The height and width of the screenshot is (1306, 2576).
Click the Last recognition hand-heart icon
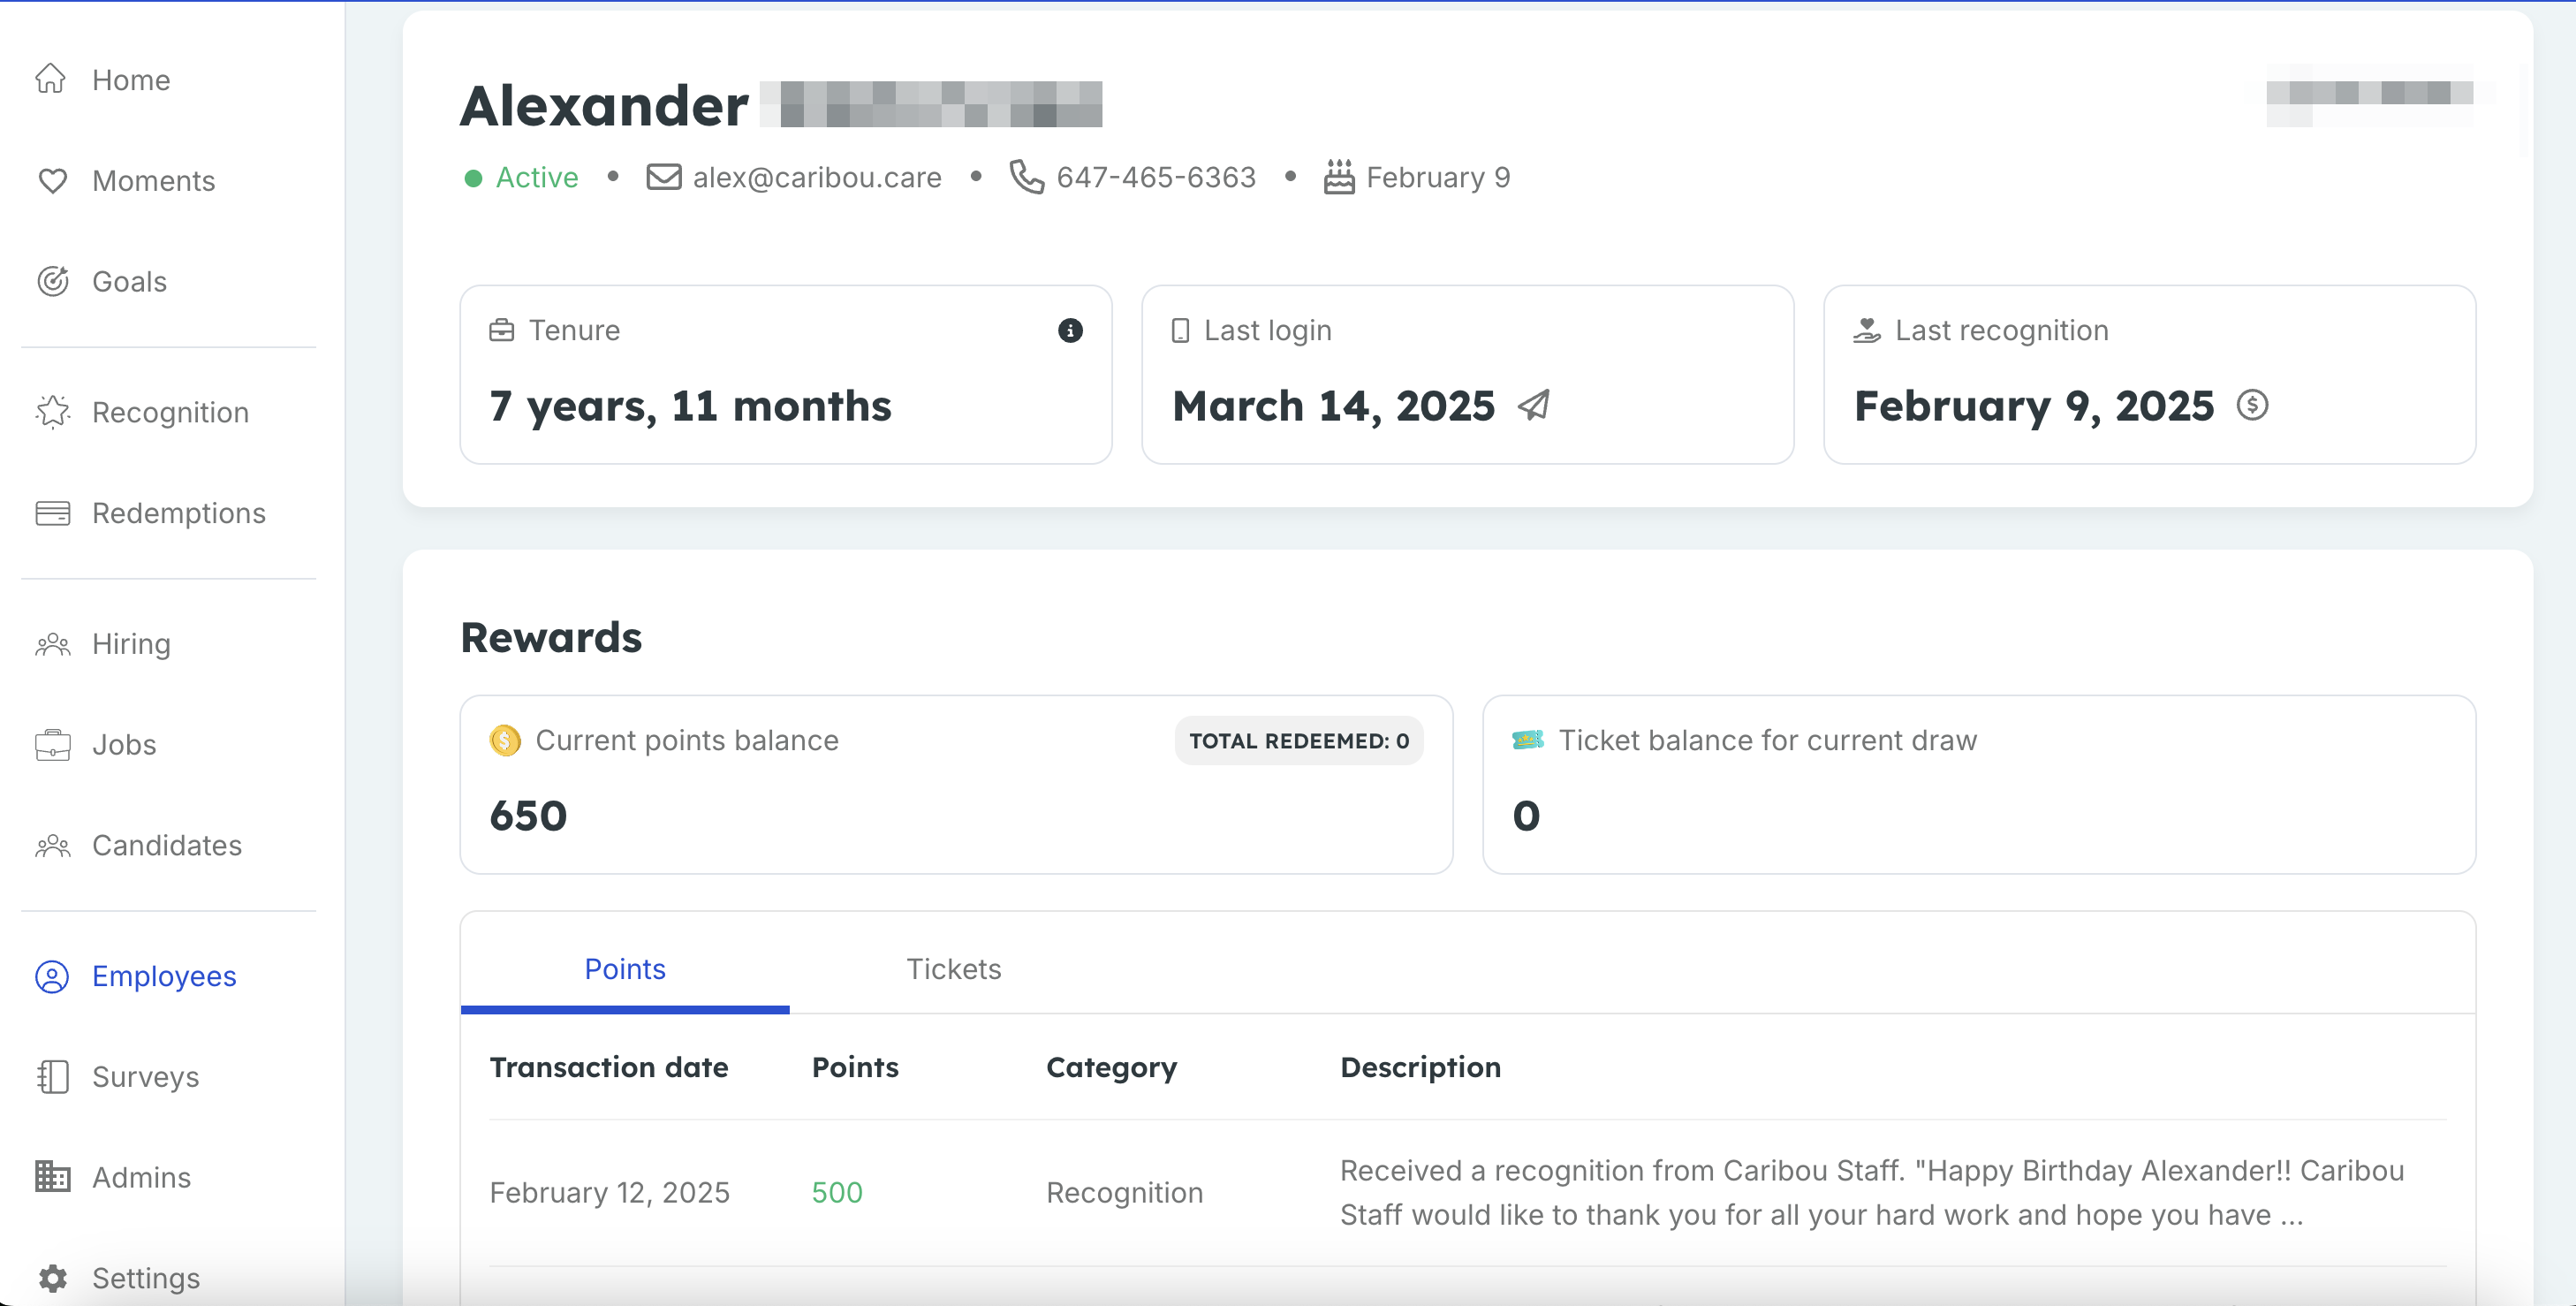pos(1866,330)
